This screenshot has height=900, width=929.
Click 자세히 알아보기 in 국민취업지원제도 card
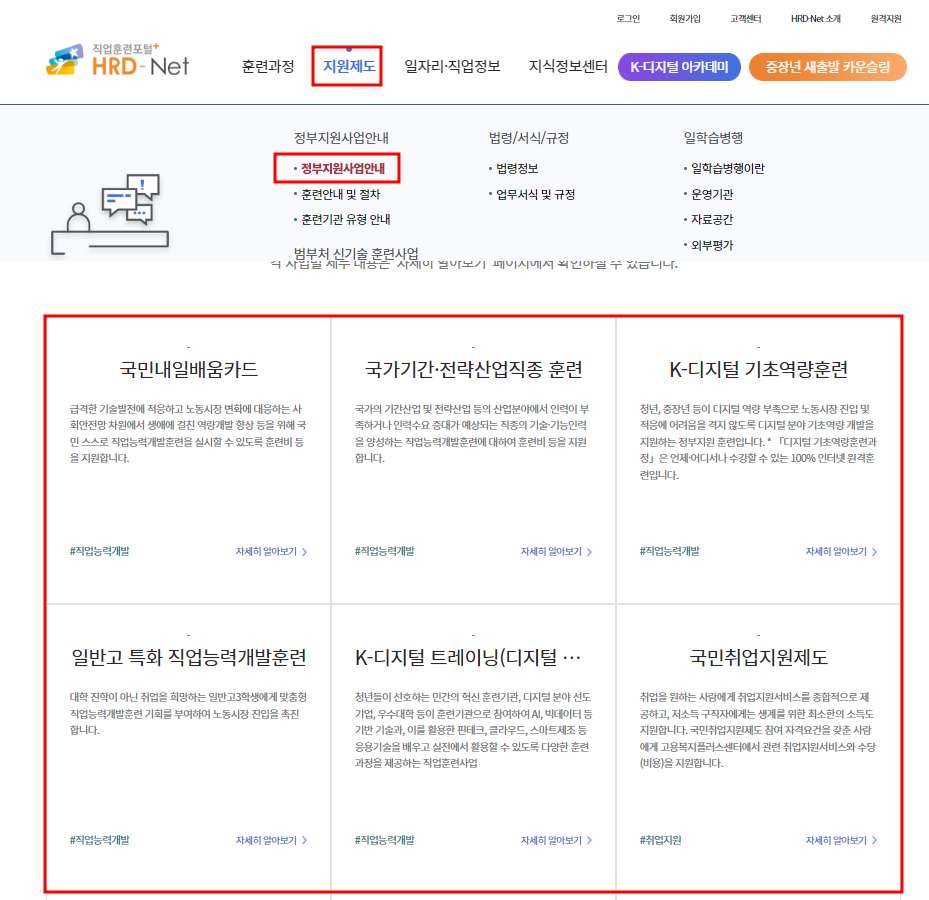click(x=841, y=840)
